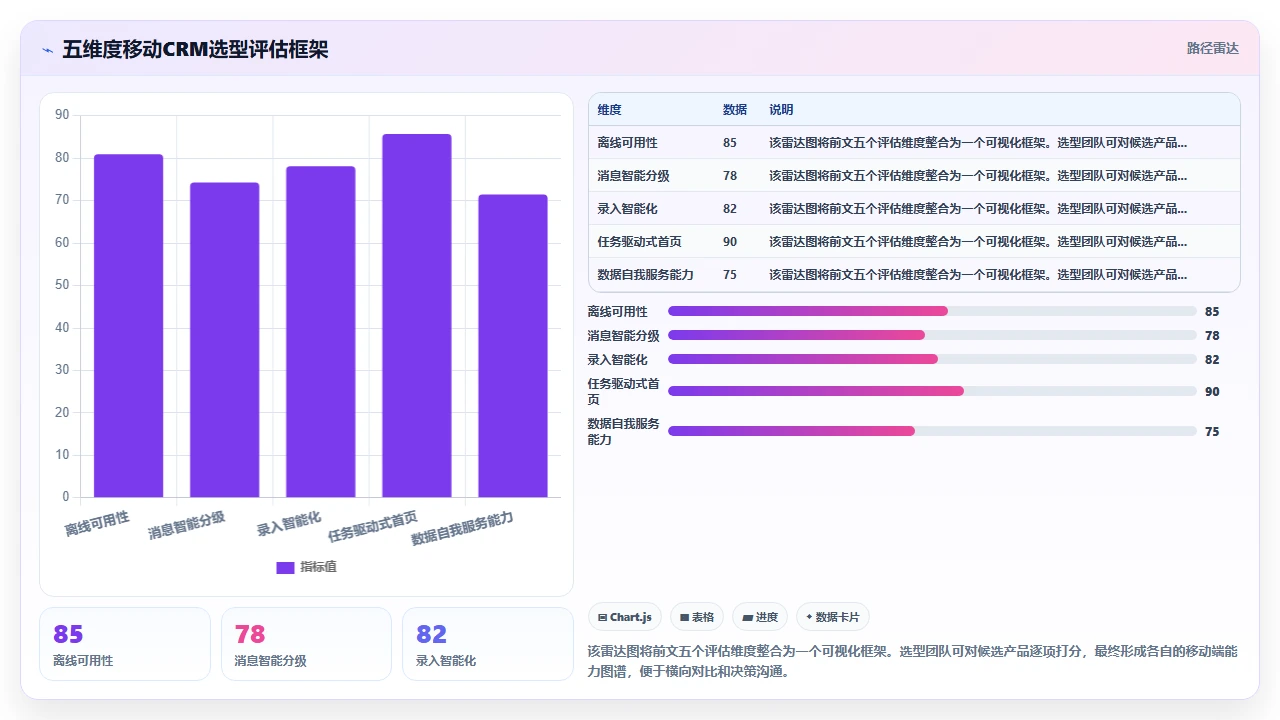Screen dimensions: 1280x720
Task: Click value 75 in the table
Action: point(730,274)
